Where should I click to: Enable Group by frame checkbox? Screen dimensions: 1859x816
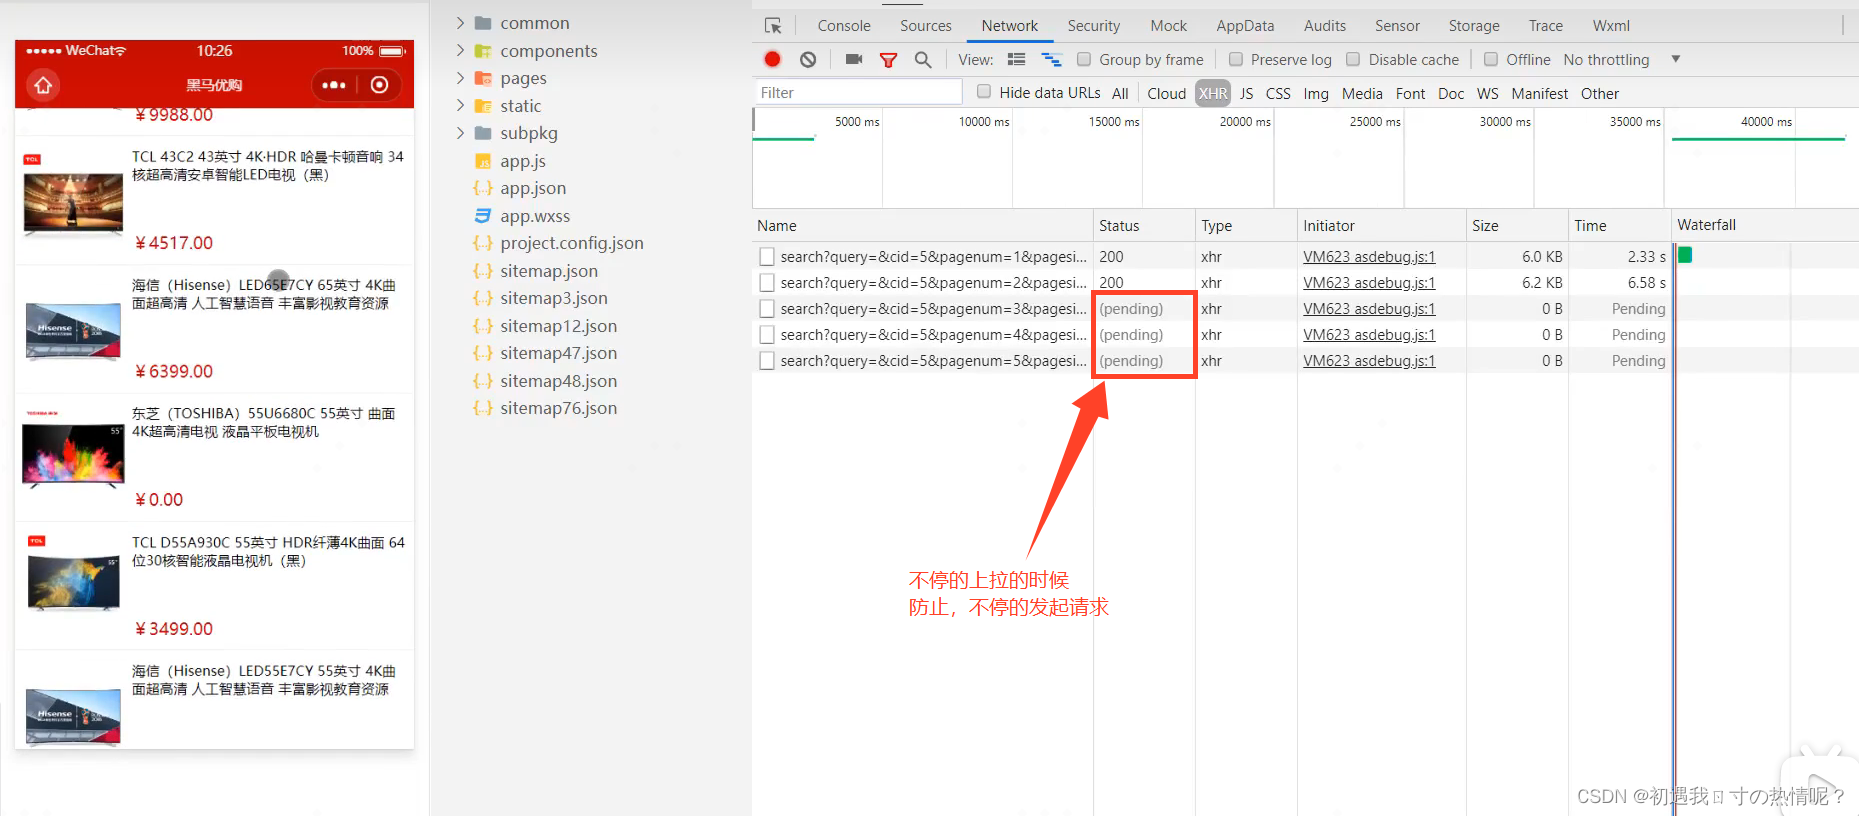(1084, 60)
